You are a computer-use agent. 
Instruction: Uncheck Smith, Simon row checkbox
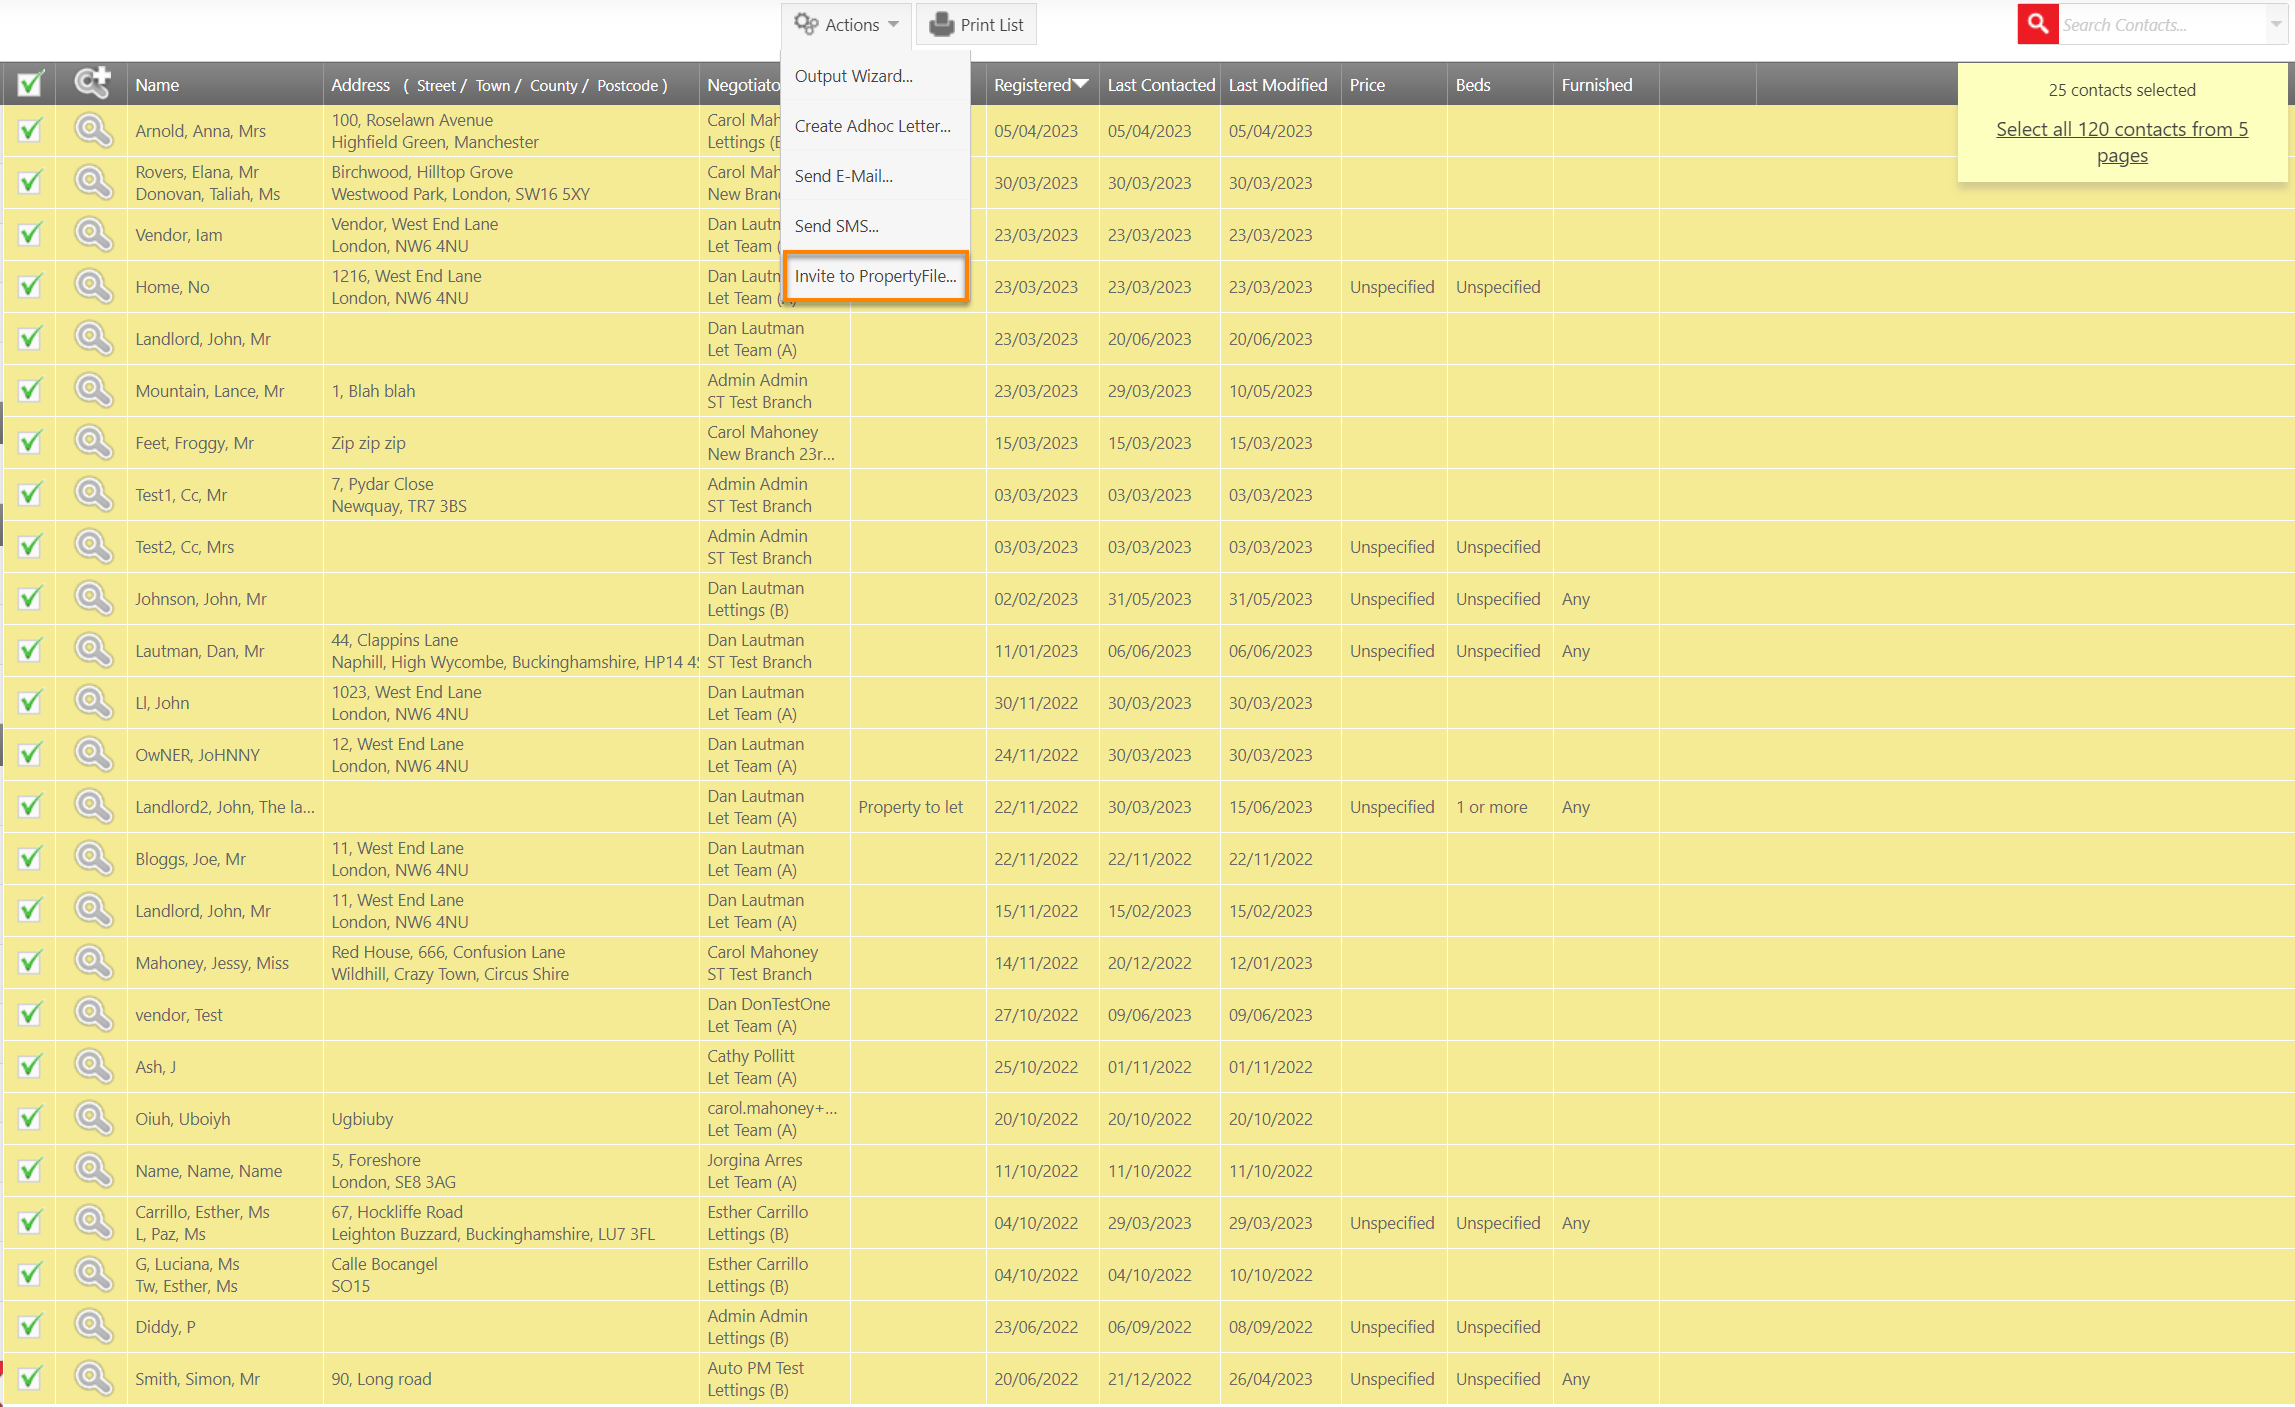(x=30, y=1379)
